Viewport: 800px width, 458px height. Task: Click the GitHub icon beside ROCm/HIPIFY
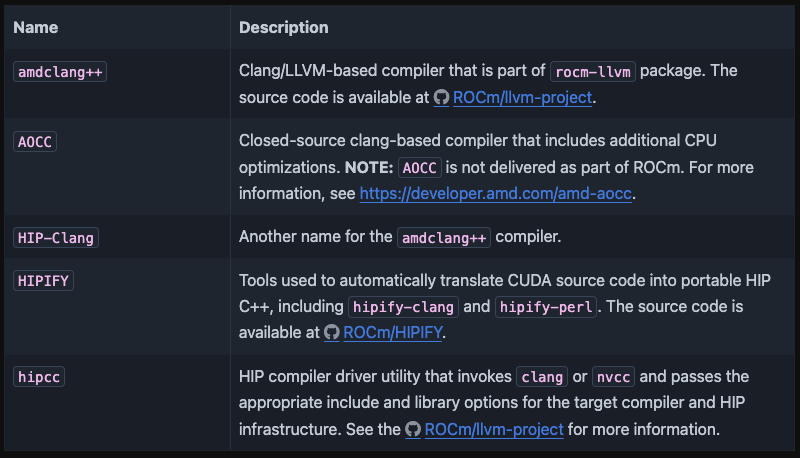(331, 332)
